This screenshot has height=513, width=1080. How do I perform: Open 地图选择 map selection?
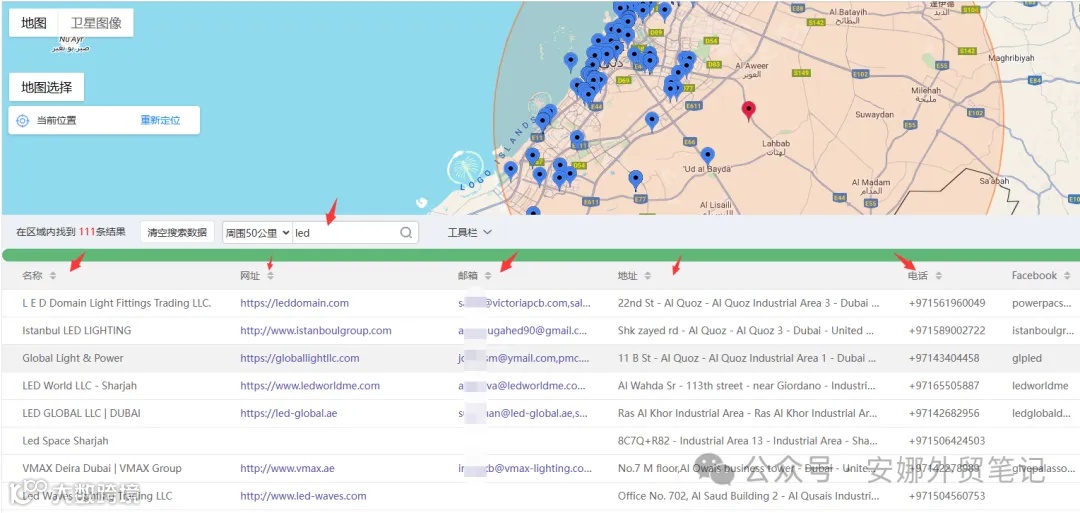click(x=46, y=87)
